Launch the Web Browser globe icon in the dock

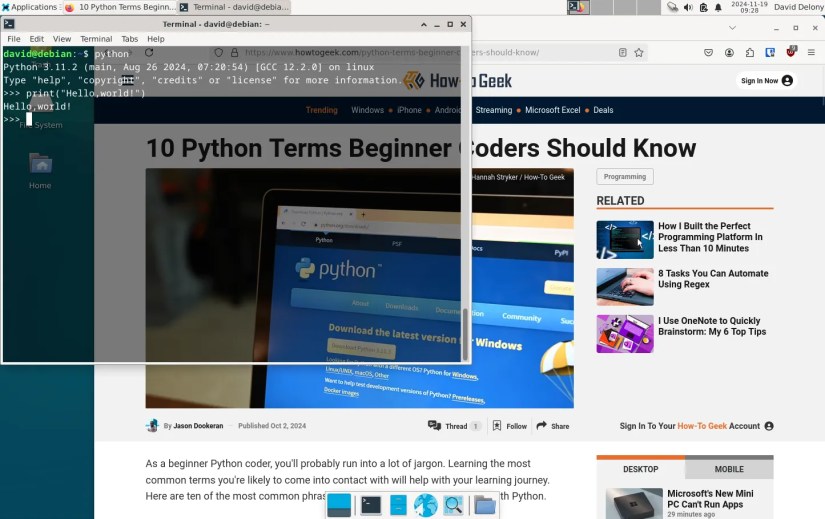click(x=425, y=505)
